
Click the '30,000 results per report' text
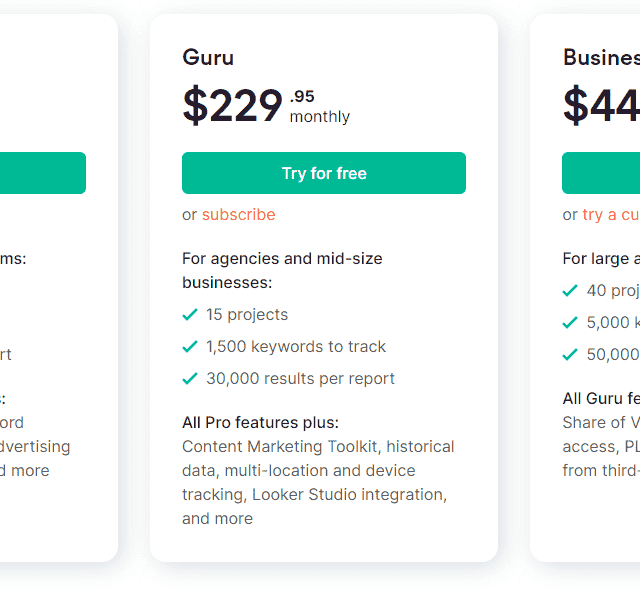[x=300, y=378]
